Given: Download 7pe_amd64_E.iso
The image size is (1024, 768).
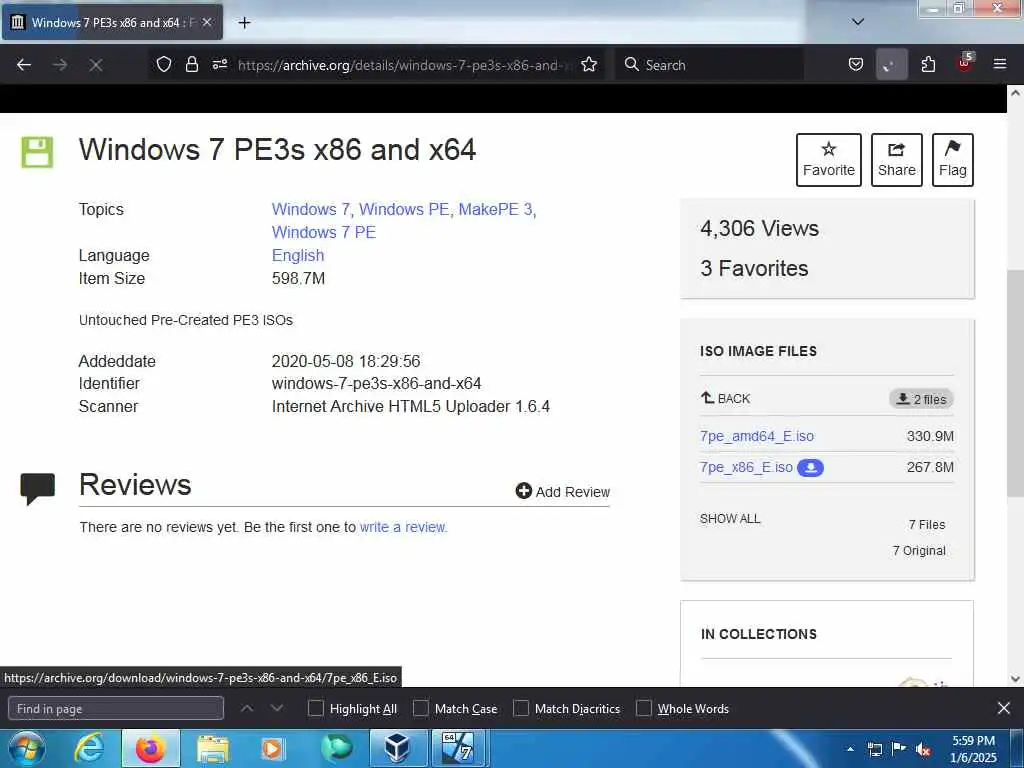Looking at the screenshot, I should point(757,436).
